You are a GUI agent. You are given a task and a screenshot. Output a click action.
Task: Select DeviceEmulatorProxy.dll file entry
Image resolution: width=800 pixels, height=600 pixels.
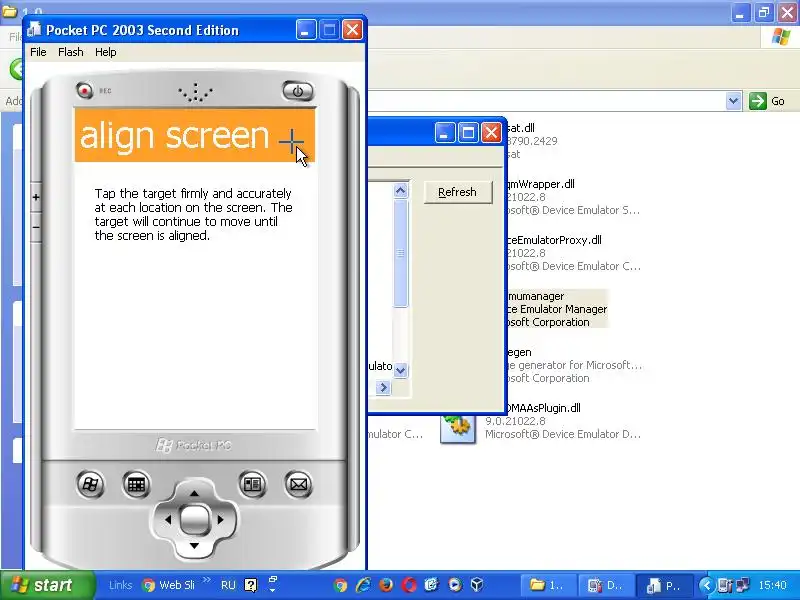571,253
